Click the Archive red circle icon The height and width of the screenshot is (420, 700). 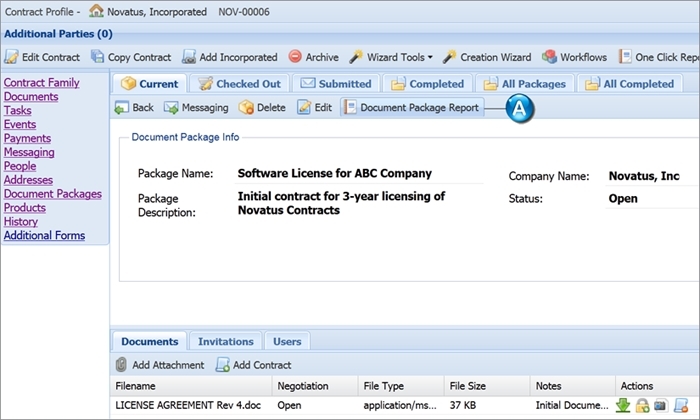(295, 56)
